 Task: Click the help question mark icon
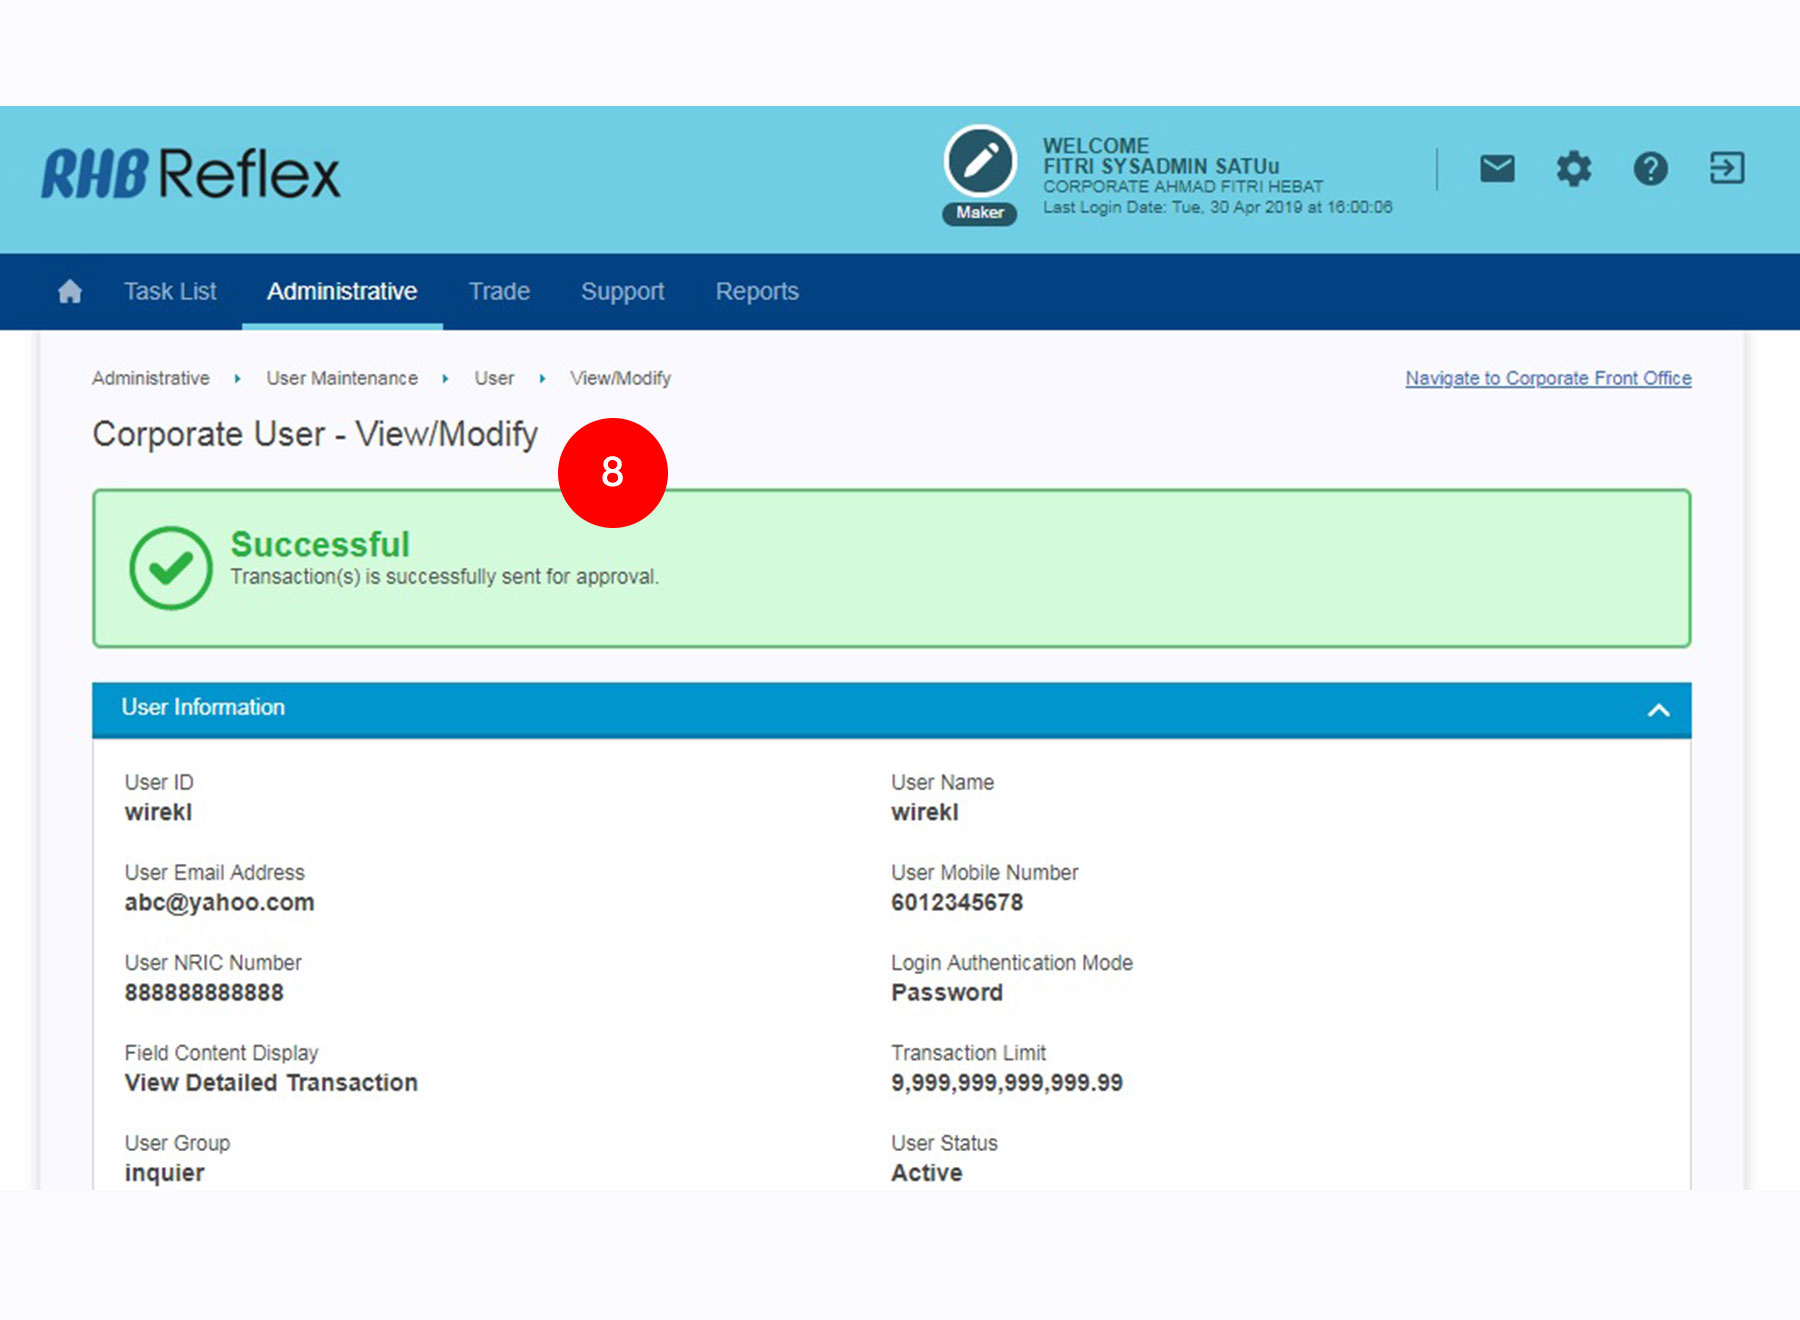[1650, 168]
